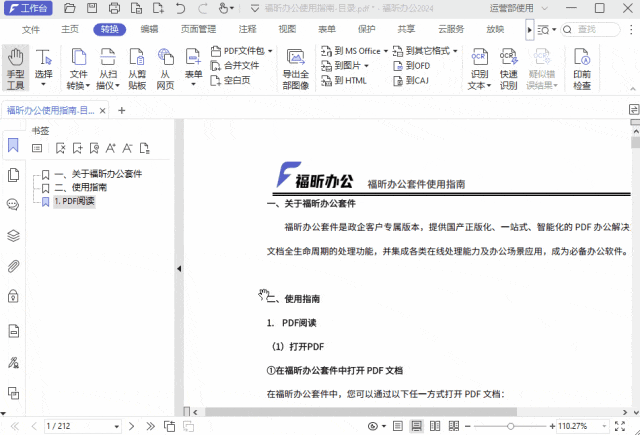
Task: Open the layers sidebar icon
Action: click(13, 235)
